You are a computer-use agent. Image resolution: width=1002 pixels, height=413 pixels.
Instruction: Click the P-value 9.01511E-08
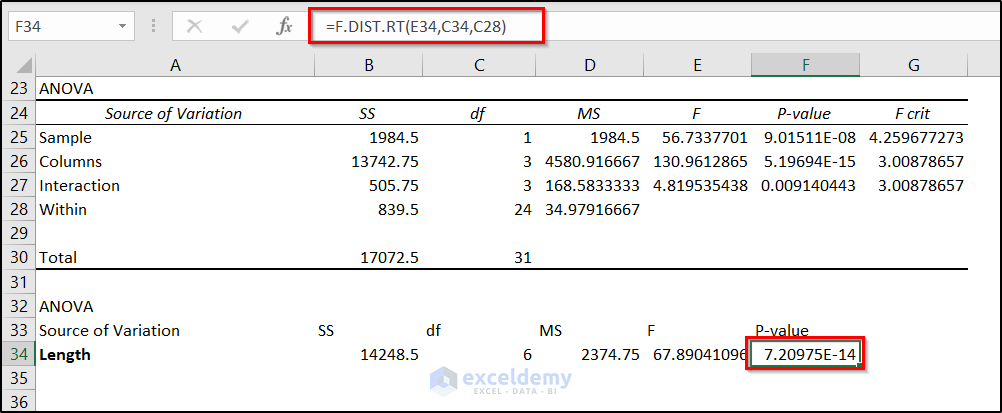coord(810,137)
